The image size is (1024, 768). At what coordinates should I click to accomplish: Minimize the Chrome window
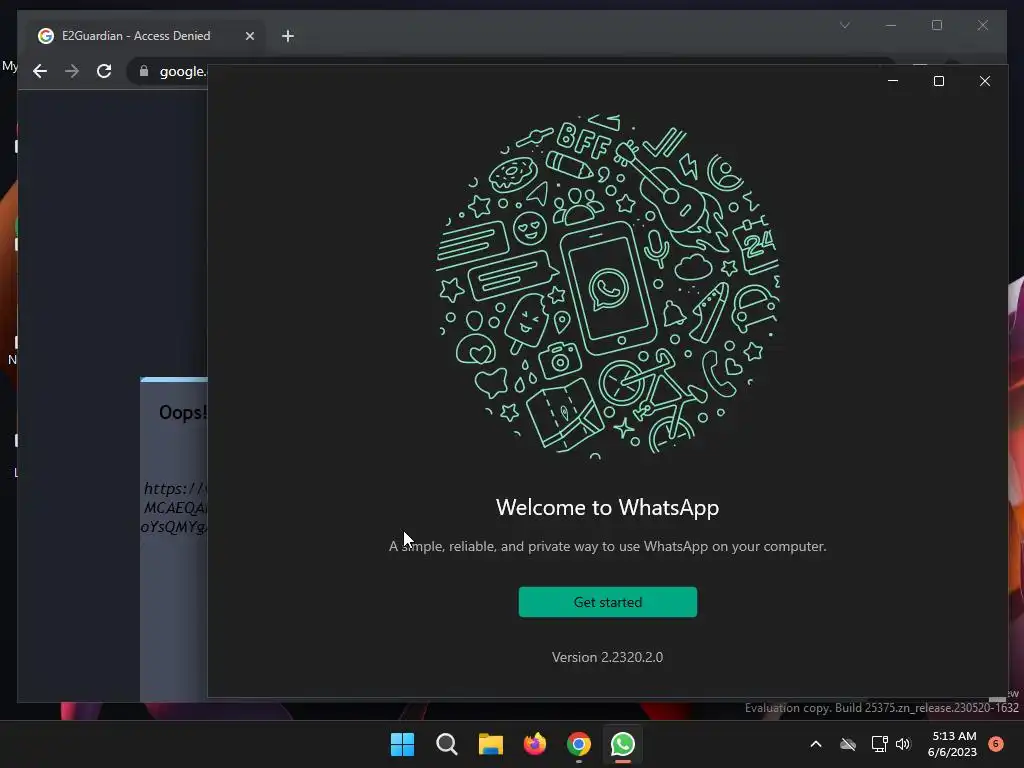891,25
